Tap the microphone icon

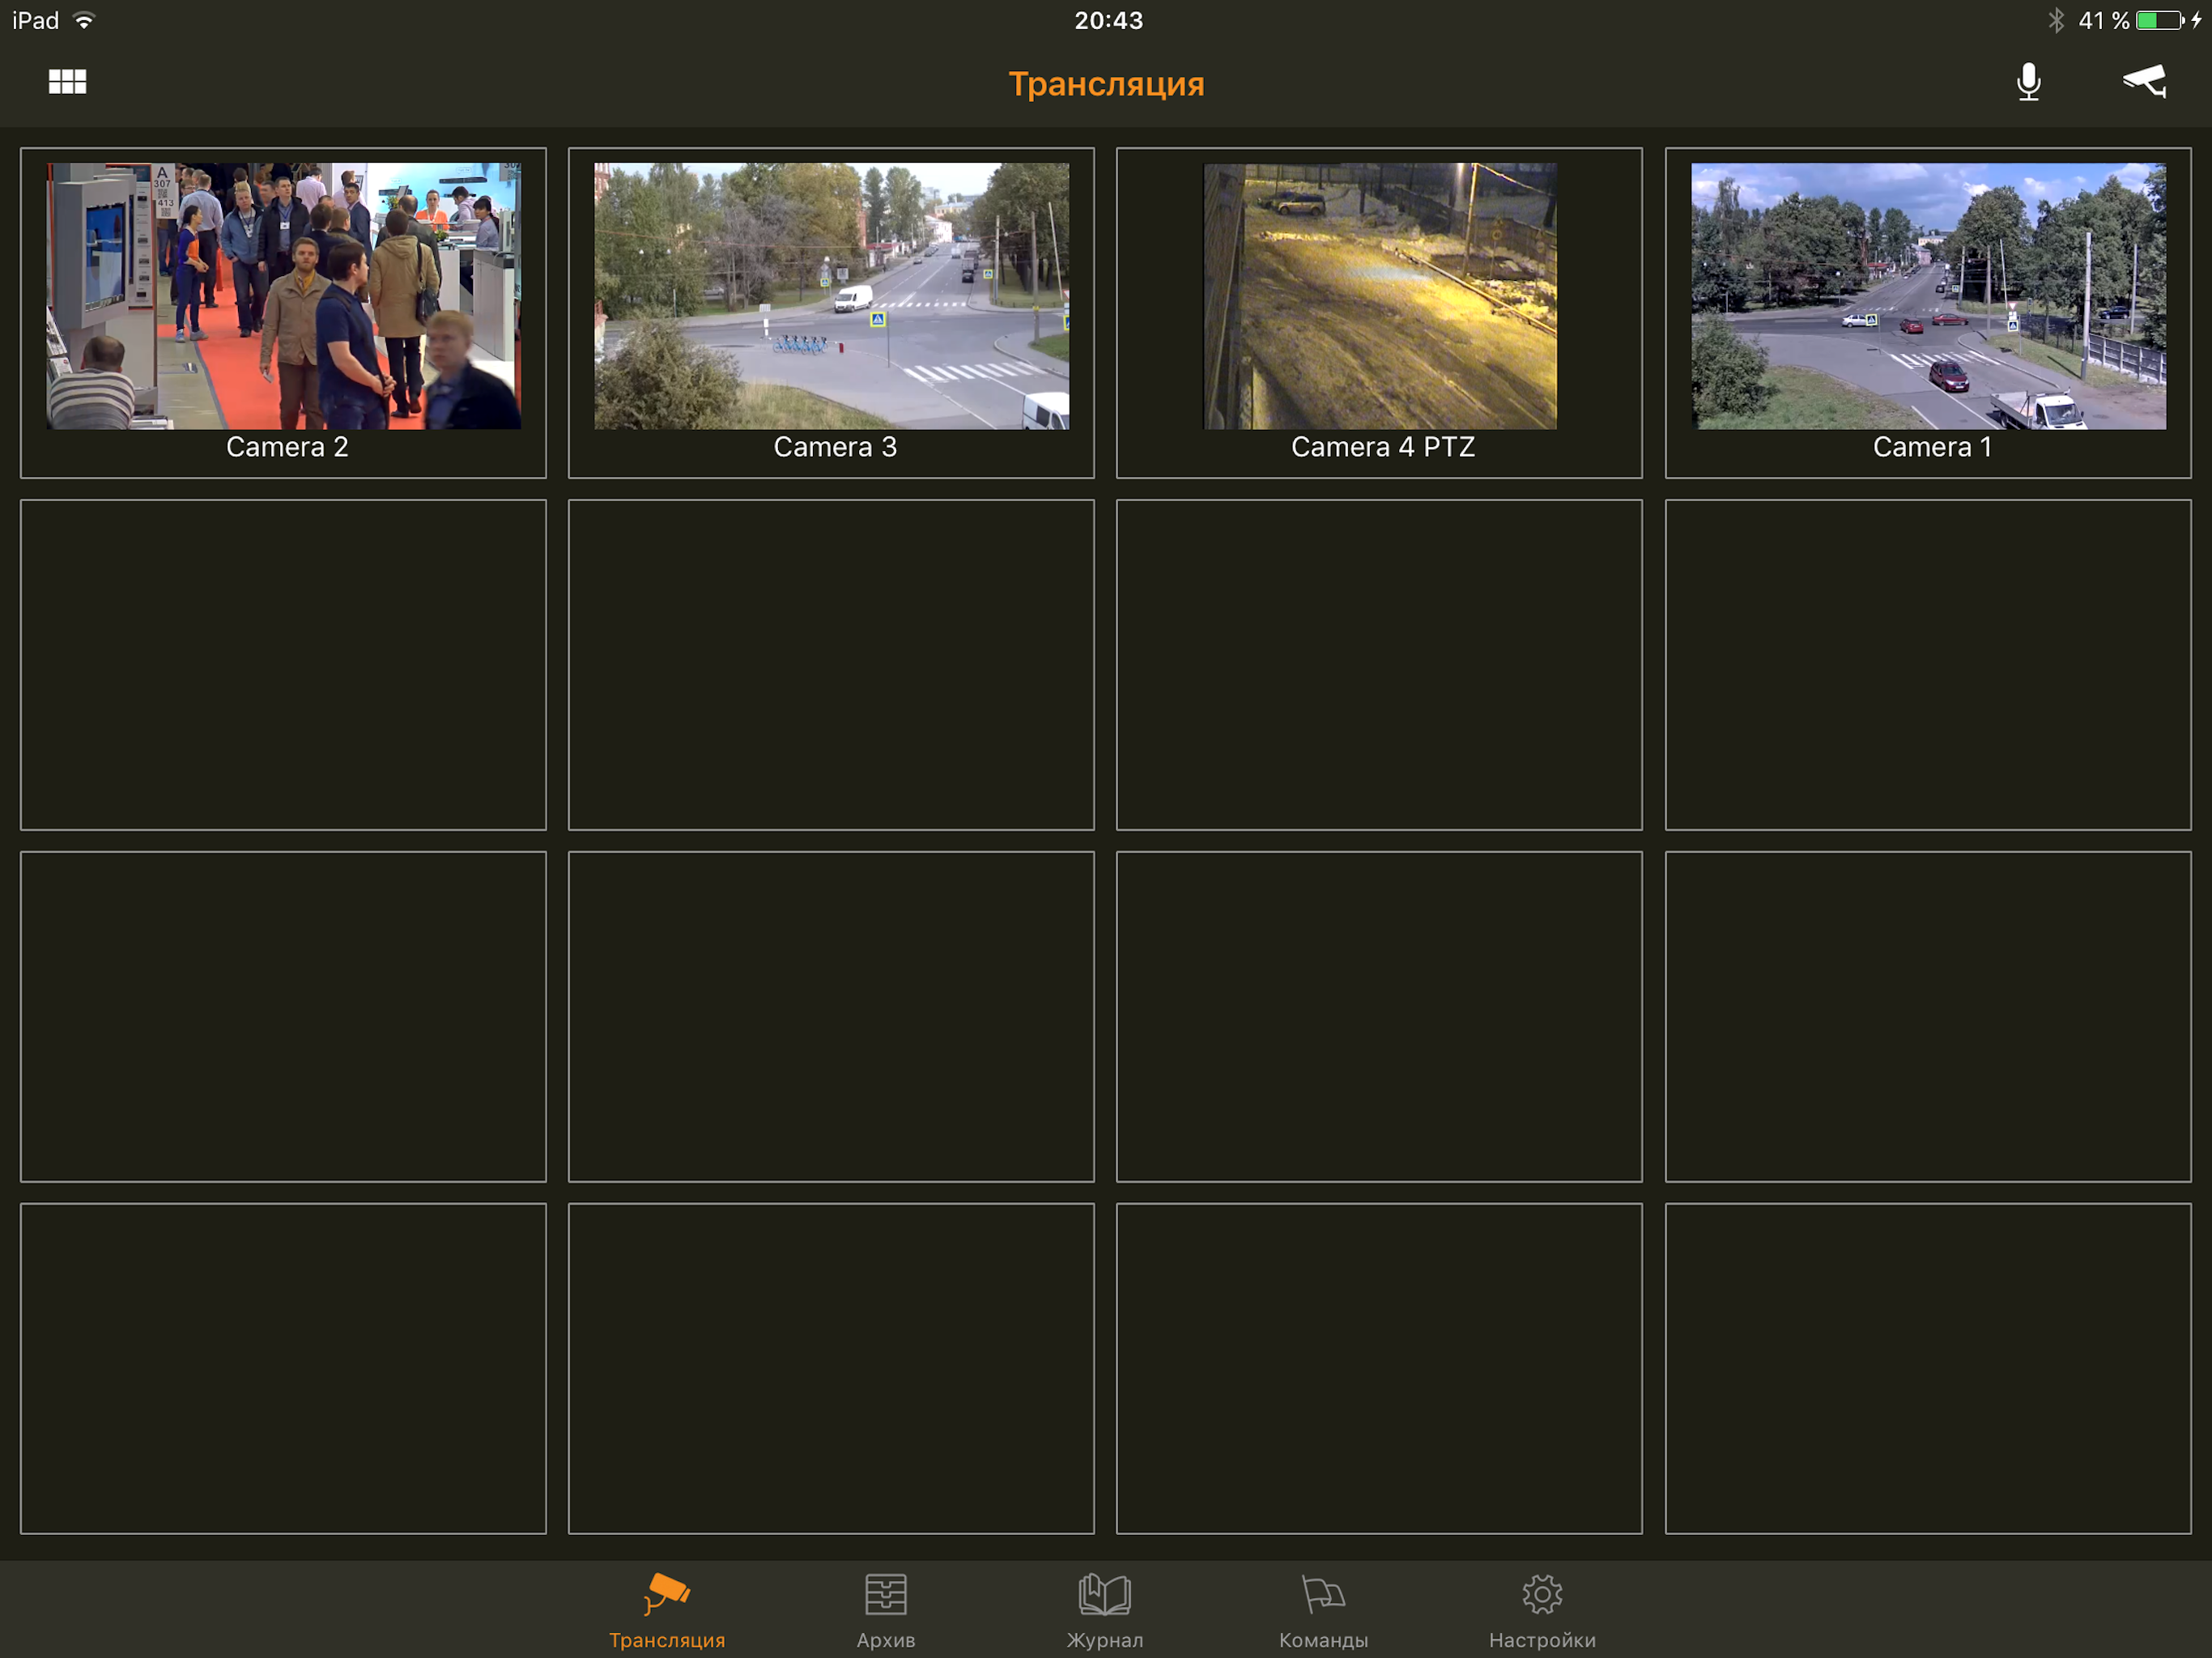pyautogui.click(x=2028, y=82)
